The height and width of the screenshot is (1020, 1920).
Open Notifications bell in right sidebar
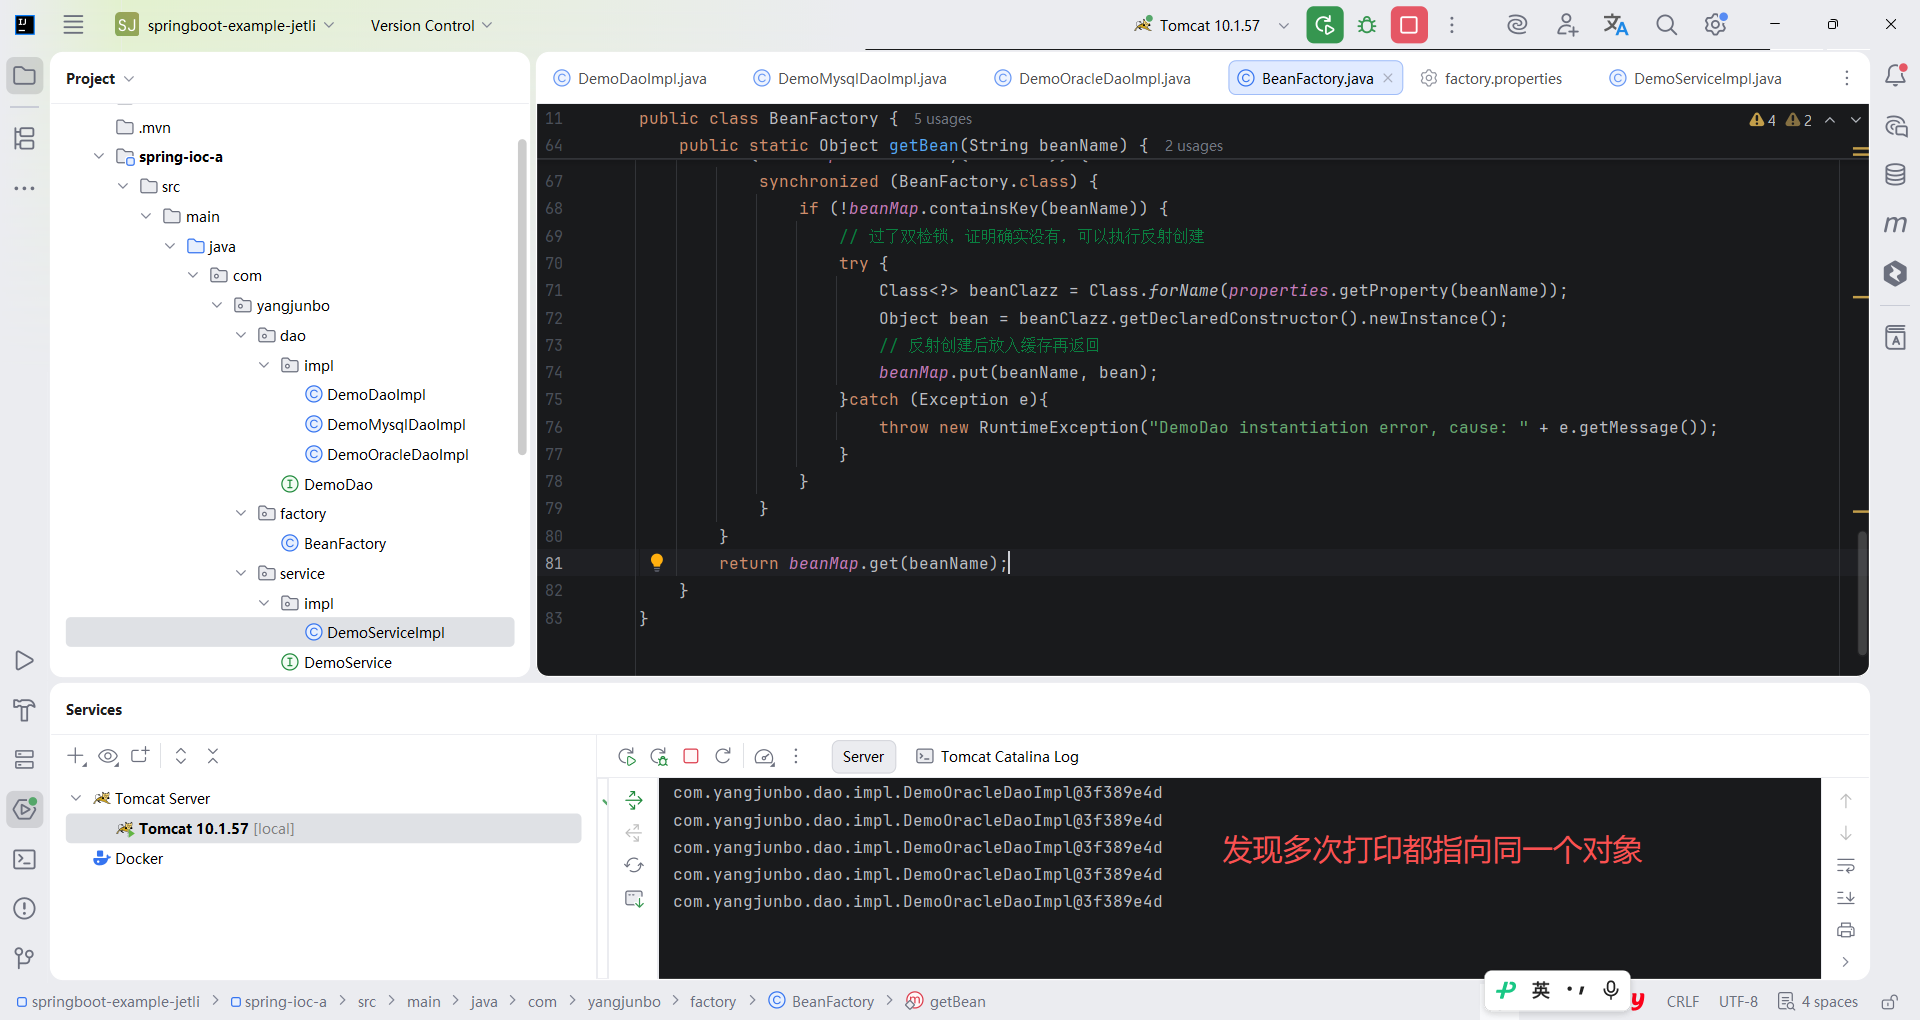pyautogui.click(x=1895, y=76)
